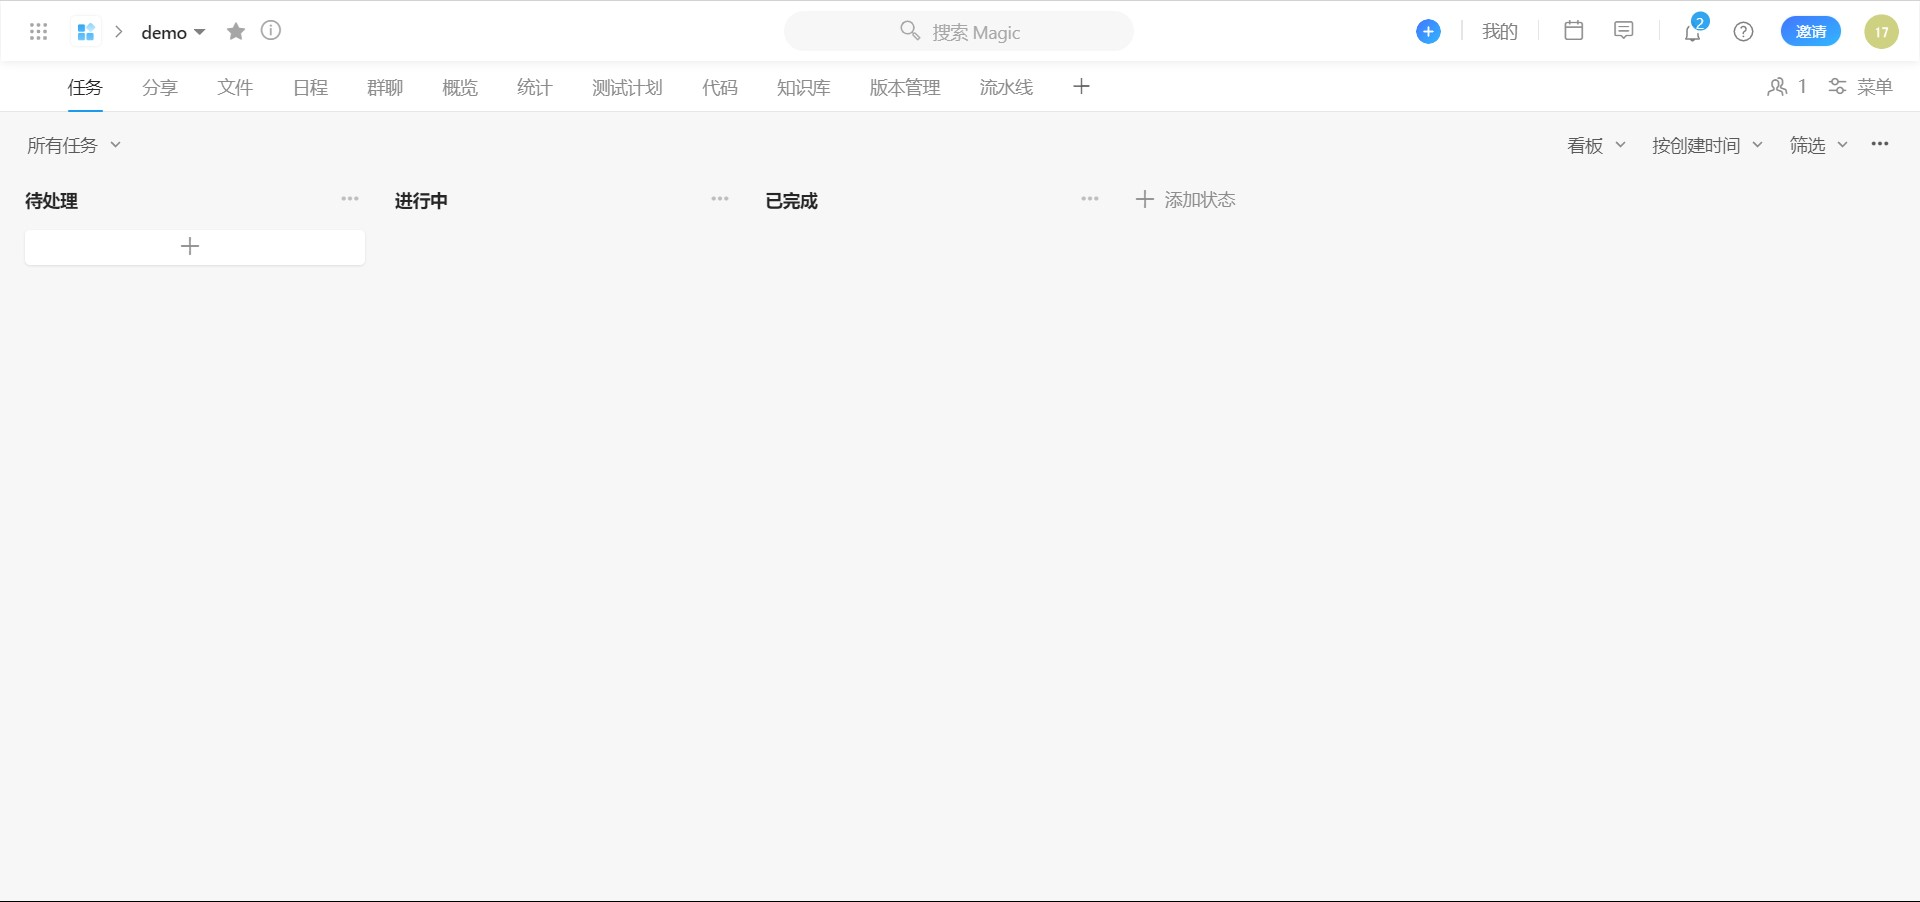
Task: Expand the 所有任务 filter dropdown
Action: tap(73, 145)
